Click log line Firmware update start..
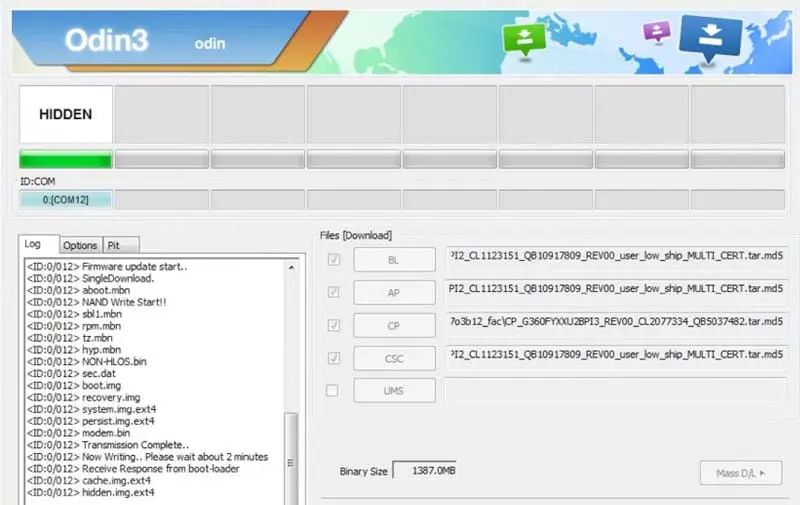Image resolution: width=800 pixels, height=505 pixels. coord(107,266)
